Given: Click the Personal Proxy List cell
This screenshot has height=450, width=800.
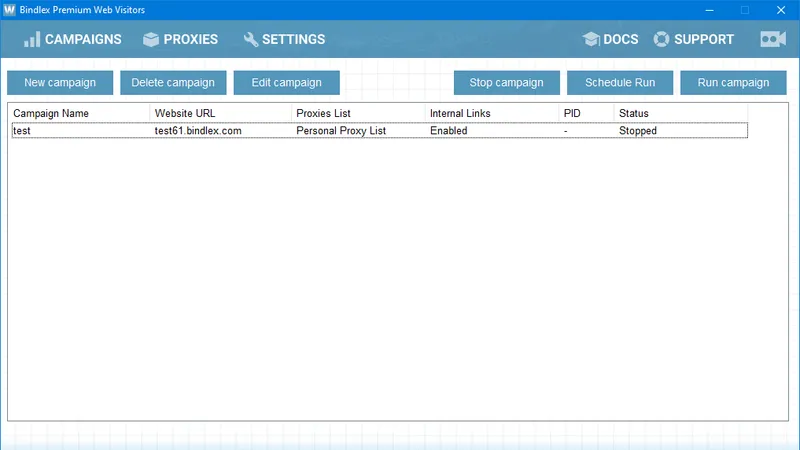Looking at the screenshot, I should [x=341, y=131].
